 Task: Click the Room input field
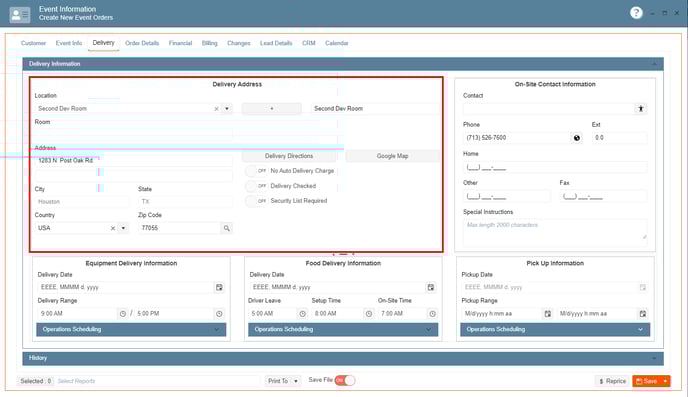point(133,133)
